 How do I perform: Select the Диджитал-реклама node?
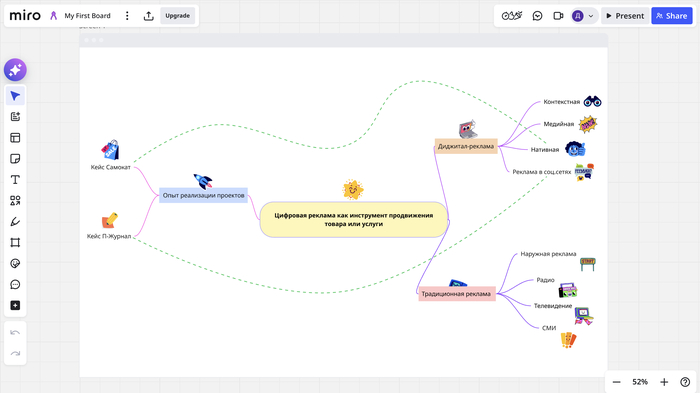point(466,146)
